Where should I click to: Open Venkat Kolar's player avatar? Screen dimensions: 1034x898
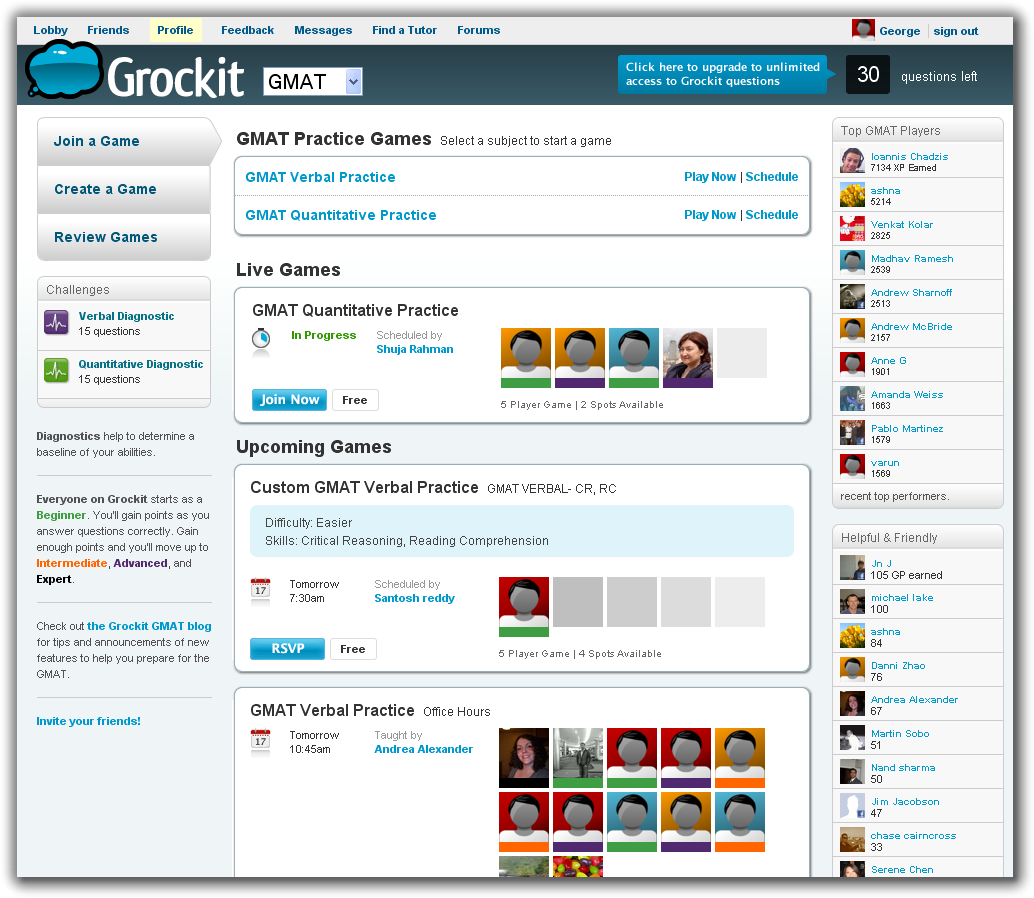click(852, 229)
